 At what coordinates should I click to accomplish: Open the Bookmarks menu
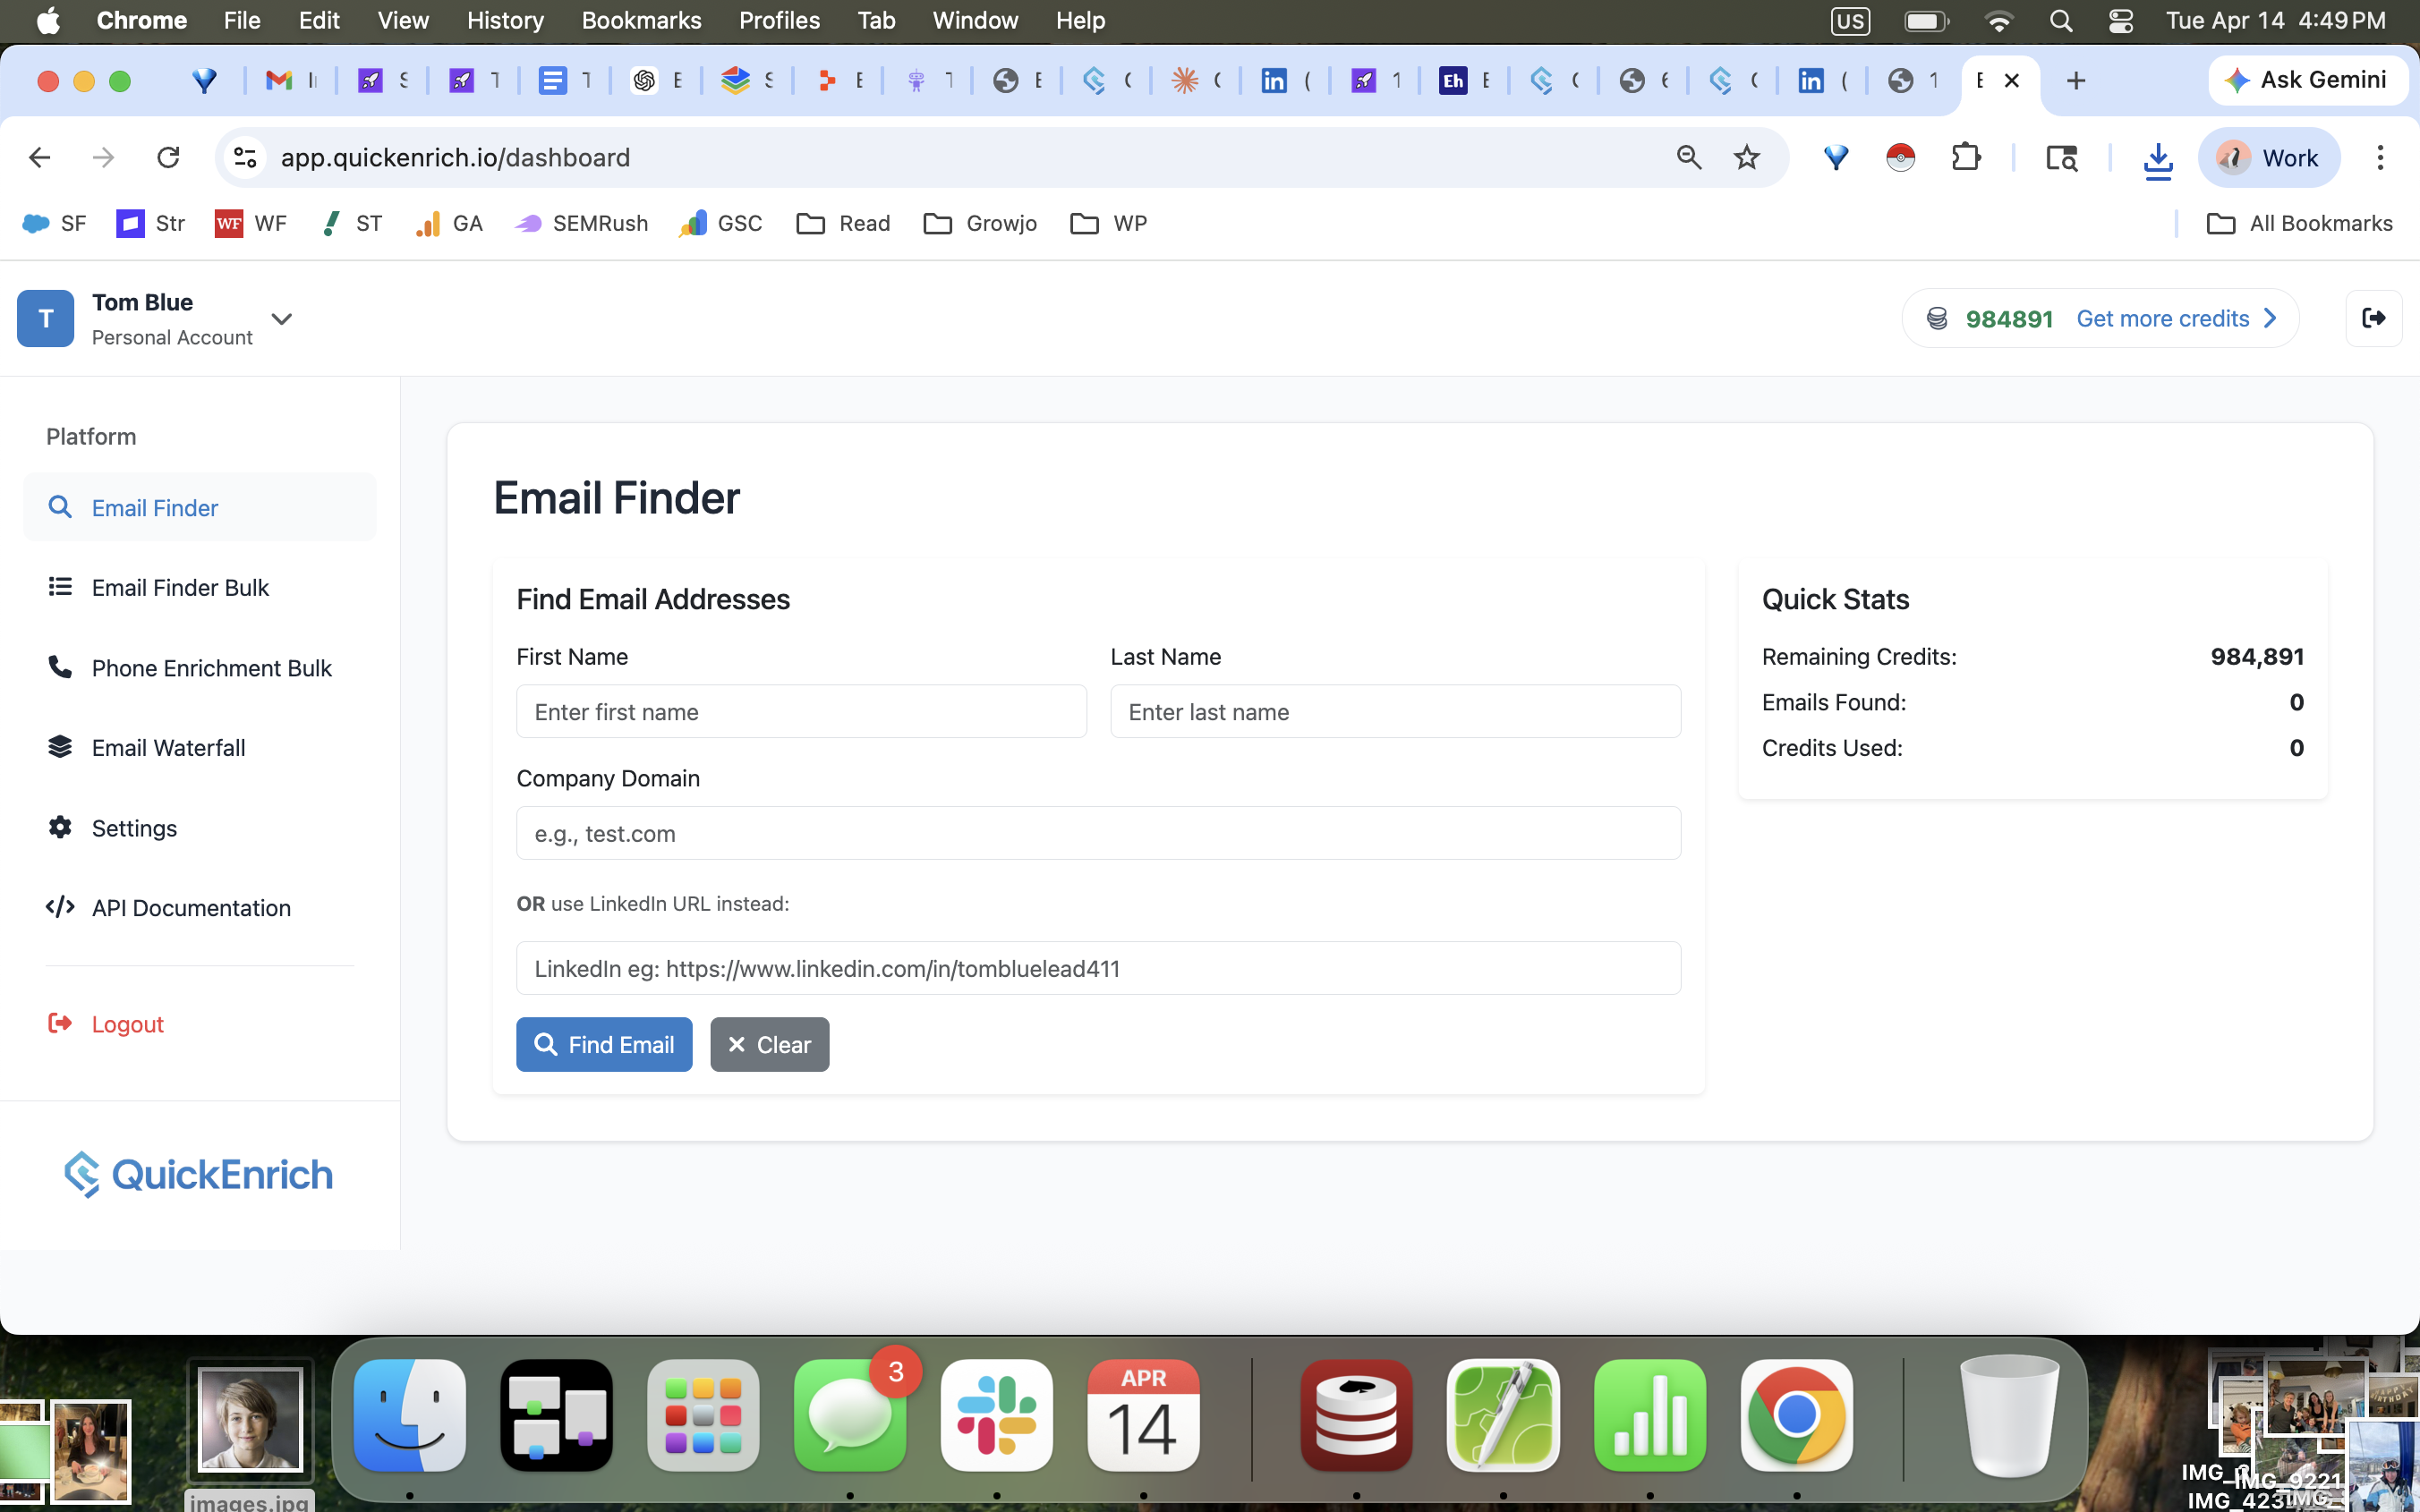[x=641, y=20]
